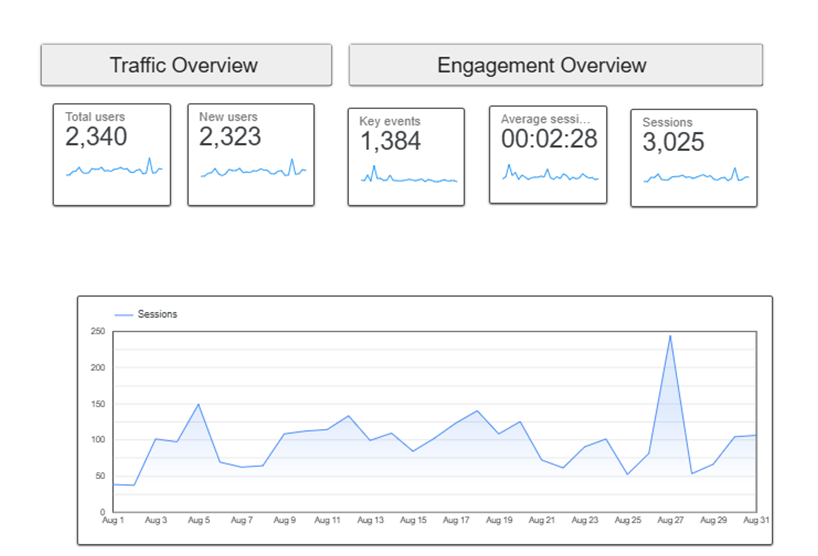Click the Aug 19 axis label
Image resolution: width=818 pixels, height=556 pixels.
click(x=499, y=520)
